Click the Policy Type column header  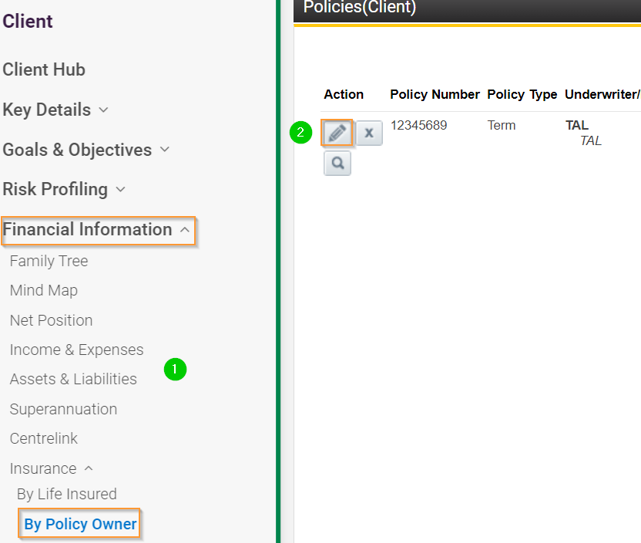(x=522, y=95)
